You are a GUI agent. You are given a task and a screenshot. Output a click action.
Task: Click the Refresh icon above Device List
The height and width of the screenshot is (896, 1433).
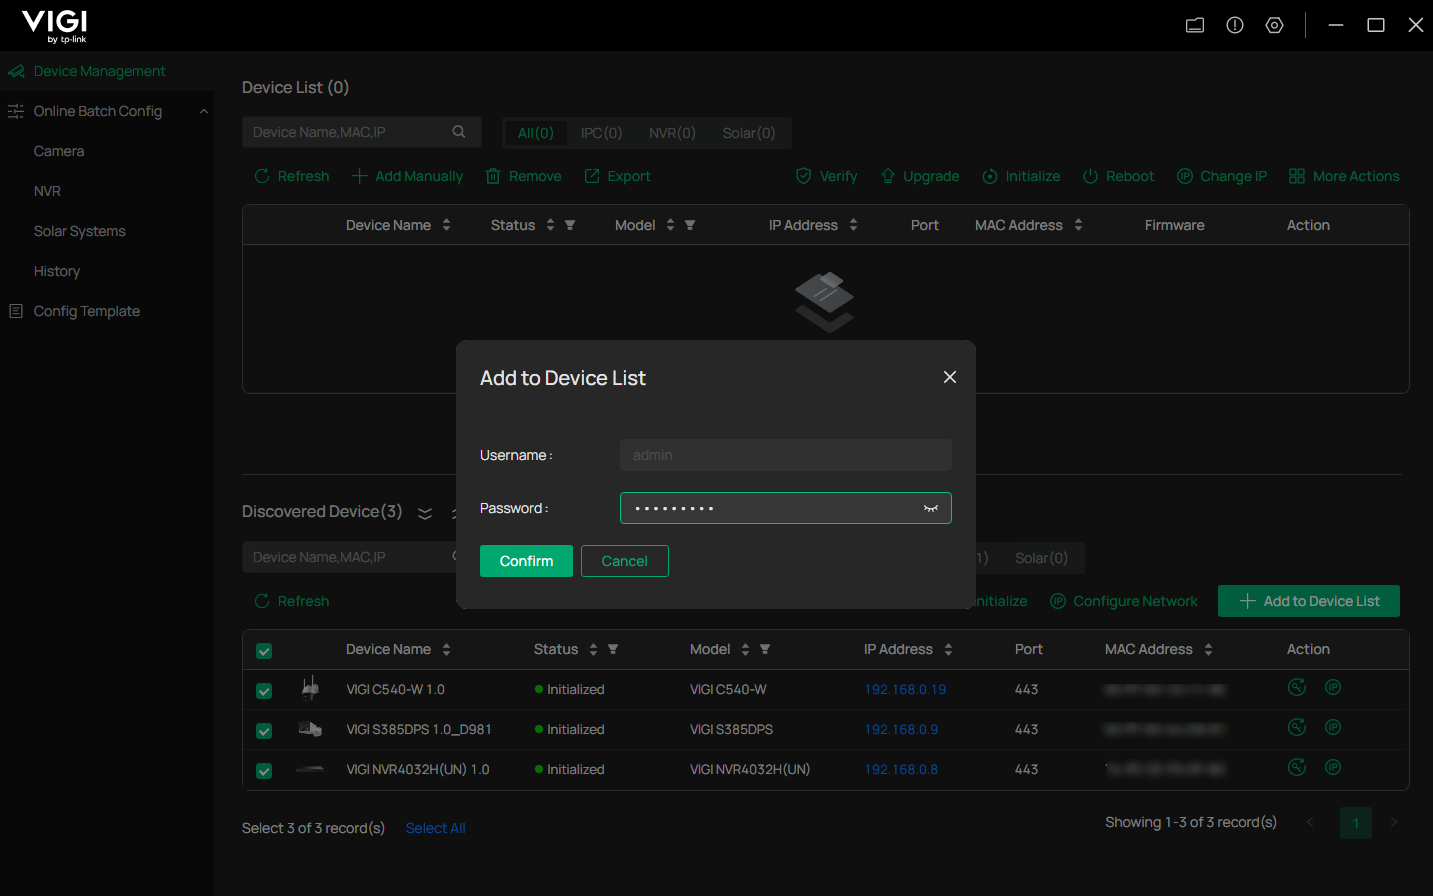click(x=262, y=176)
